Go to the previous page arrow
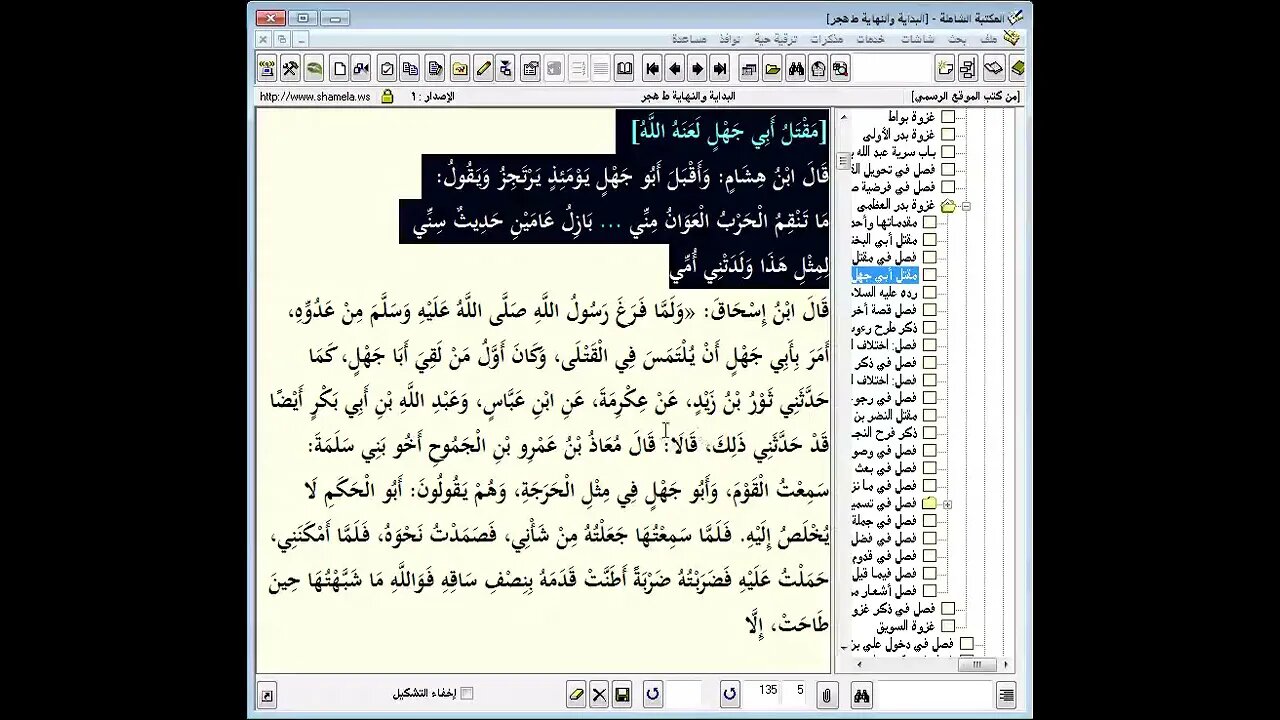Image resolution: width=1280 pixels, height=720 pixels. 675,69
